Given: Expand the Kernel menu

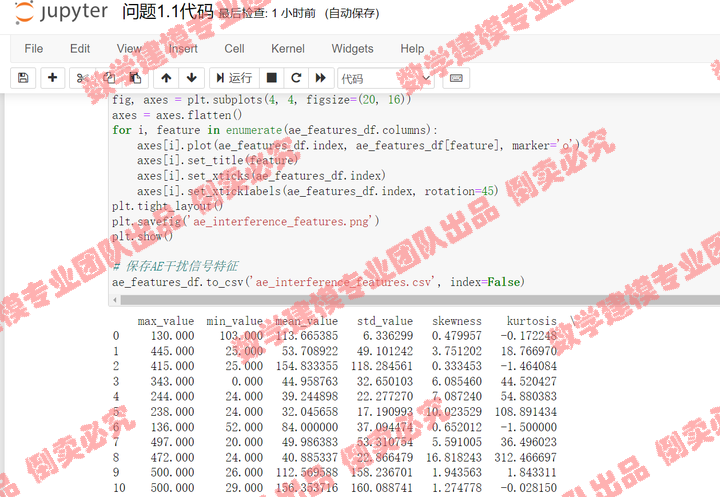Looking at the screenshot, I should tap(288, 48).
